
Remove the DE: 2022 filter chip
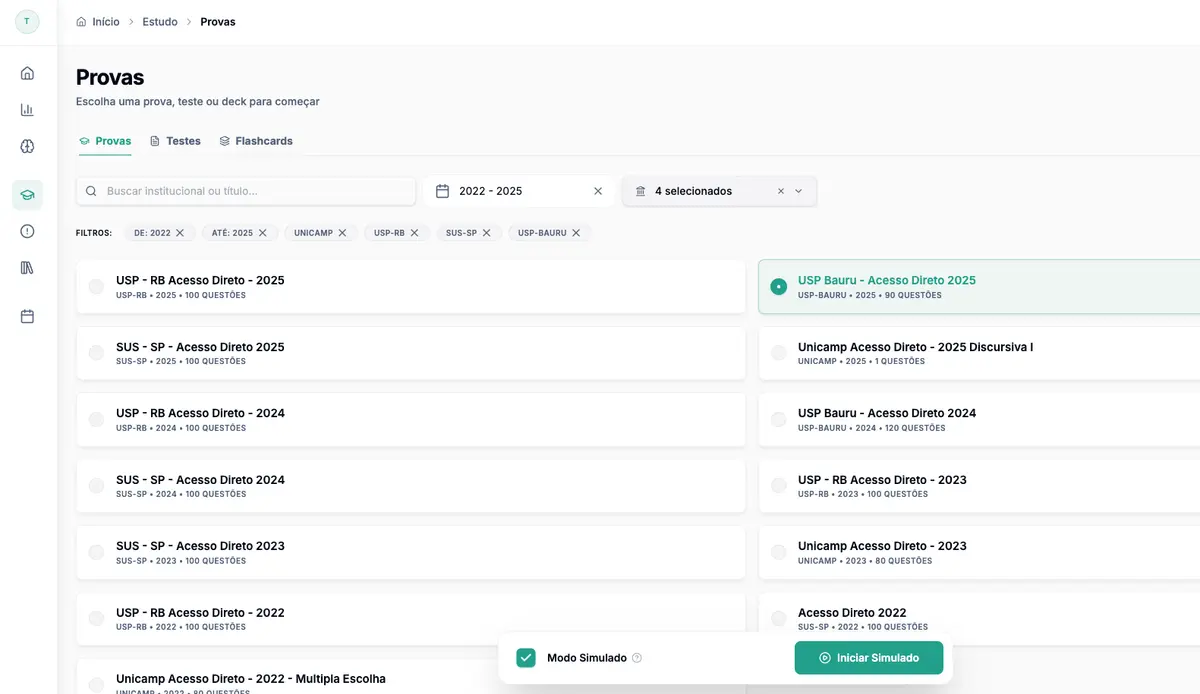[180, 233]
